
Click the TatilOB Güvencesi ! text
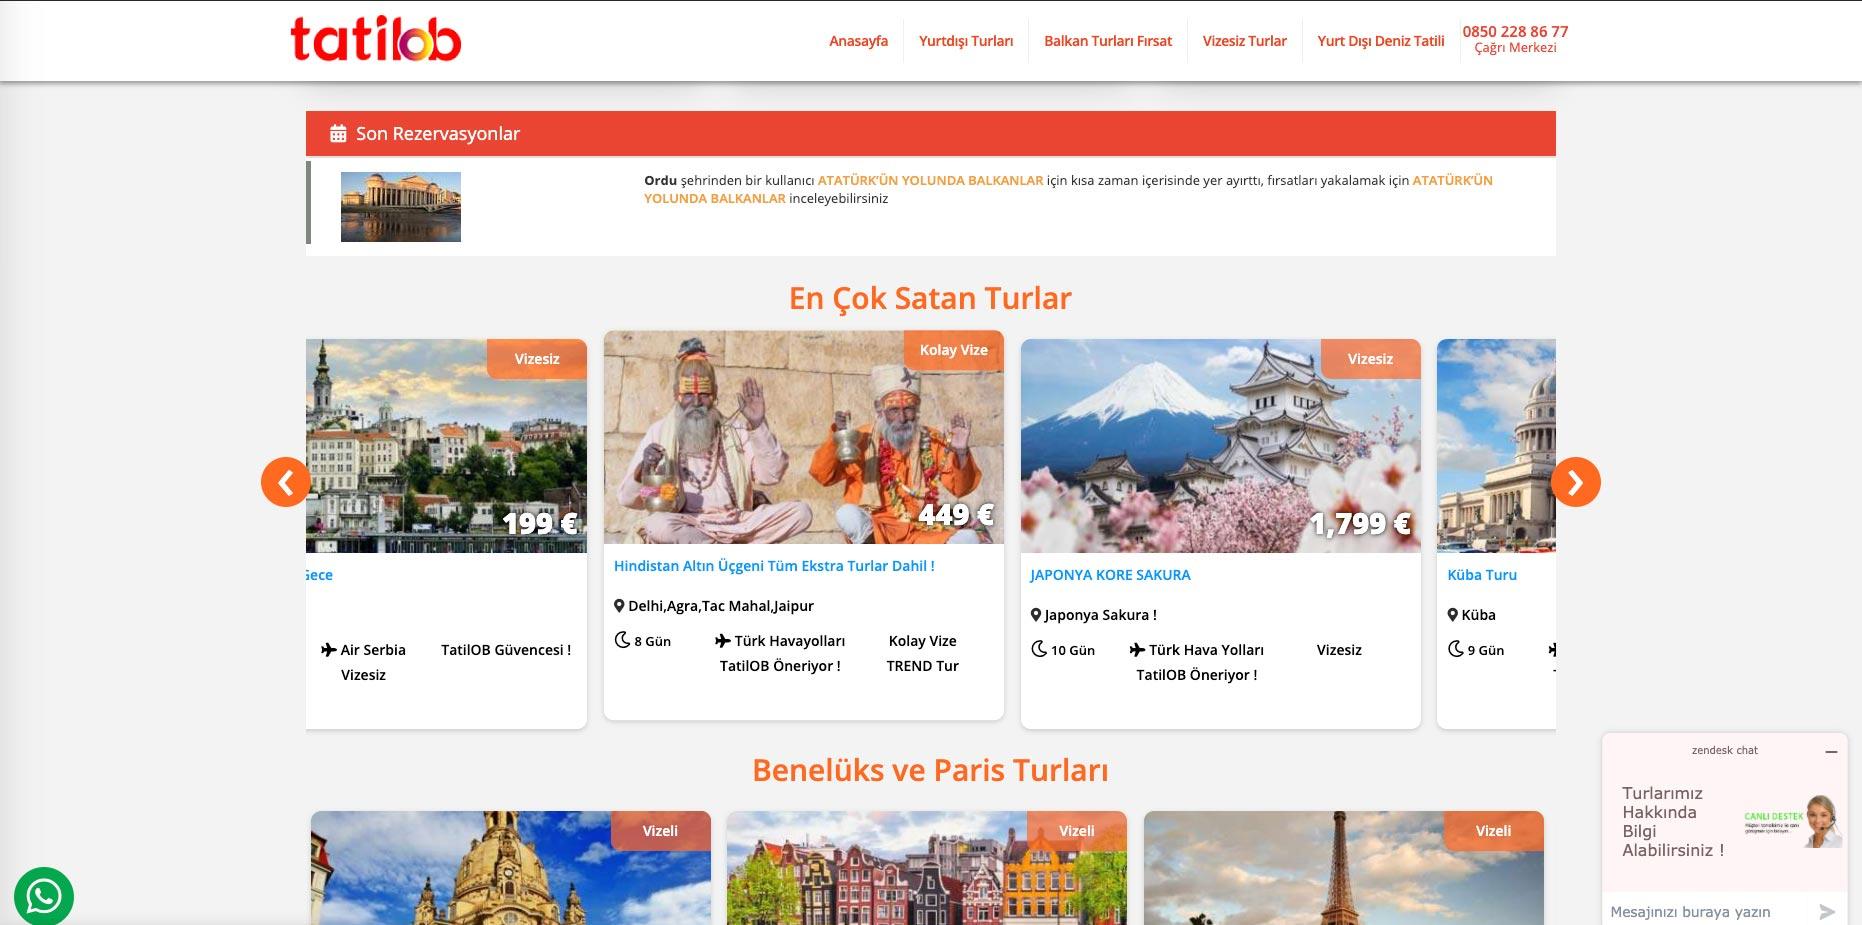click(506, 650)
